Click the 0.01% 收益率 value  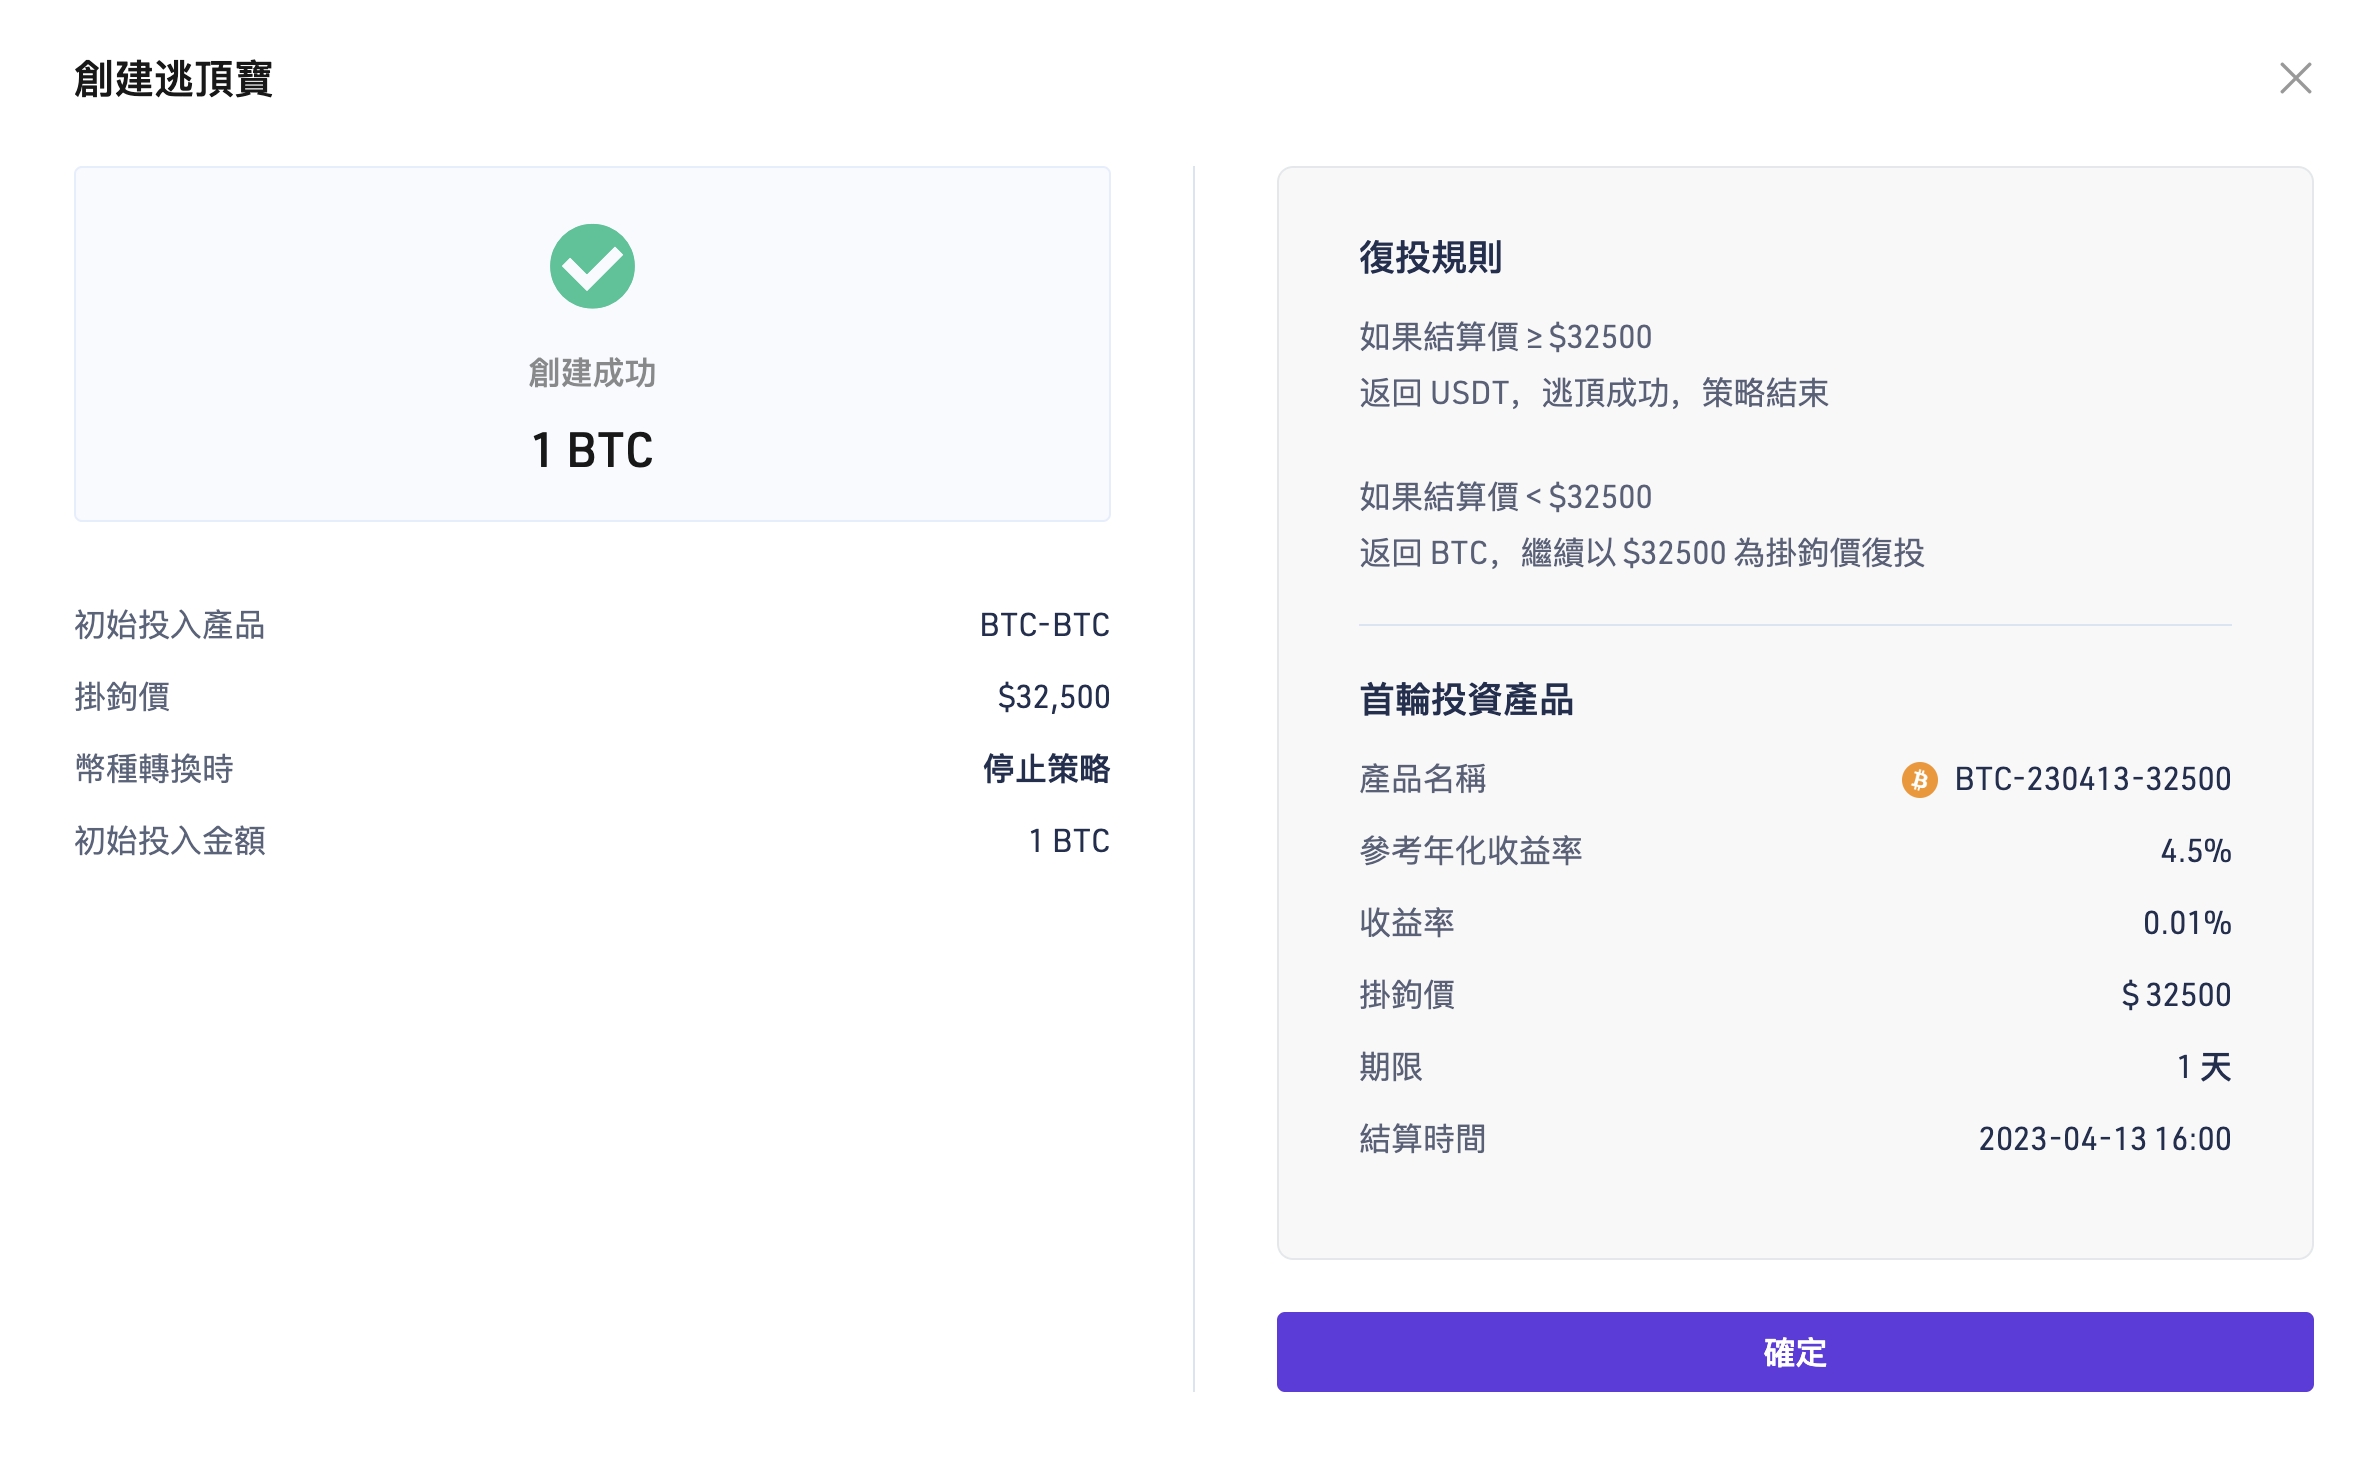click(x=2186, y=923)
